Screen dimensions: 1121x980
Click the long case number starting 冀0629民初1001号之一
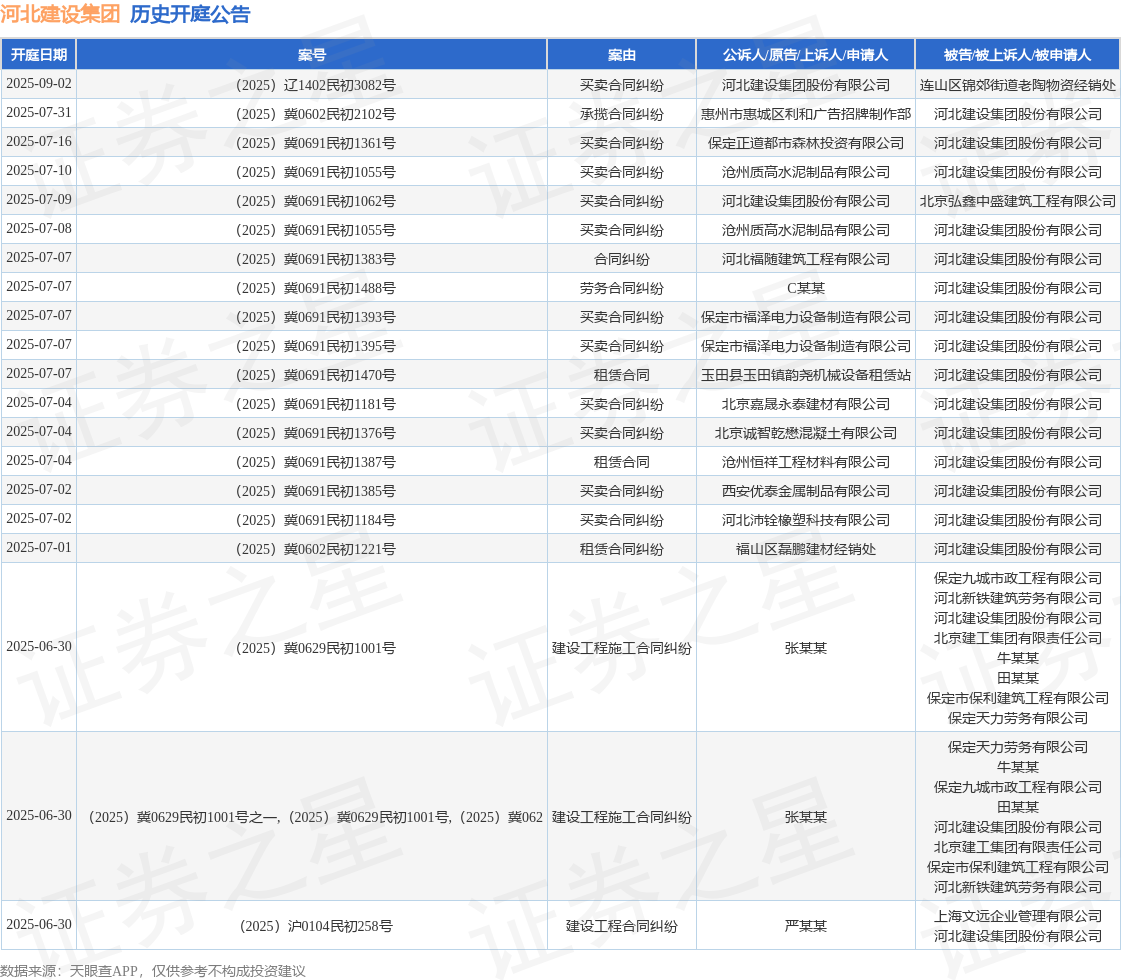point(315,816)
